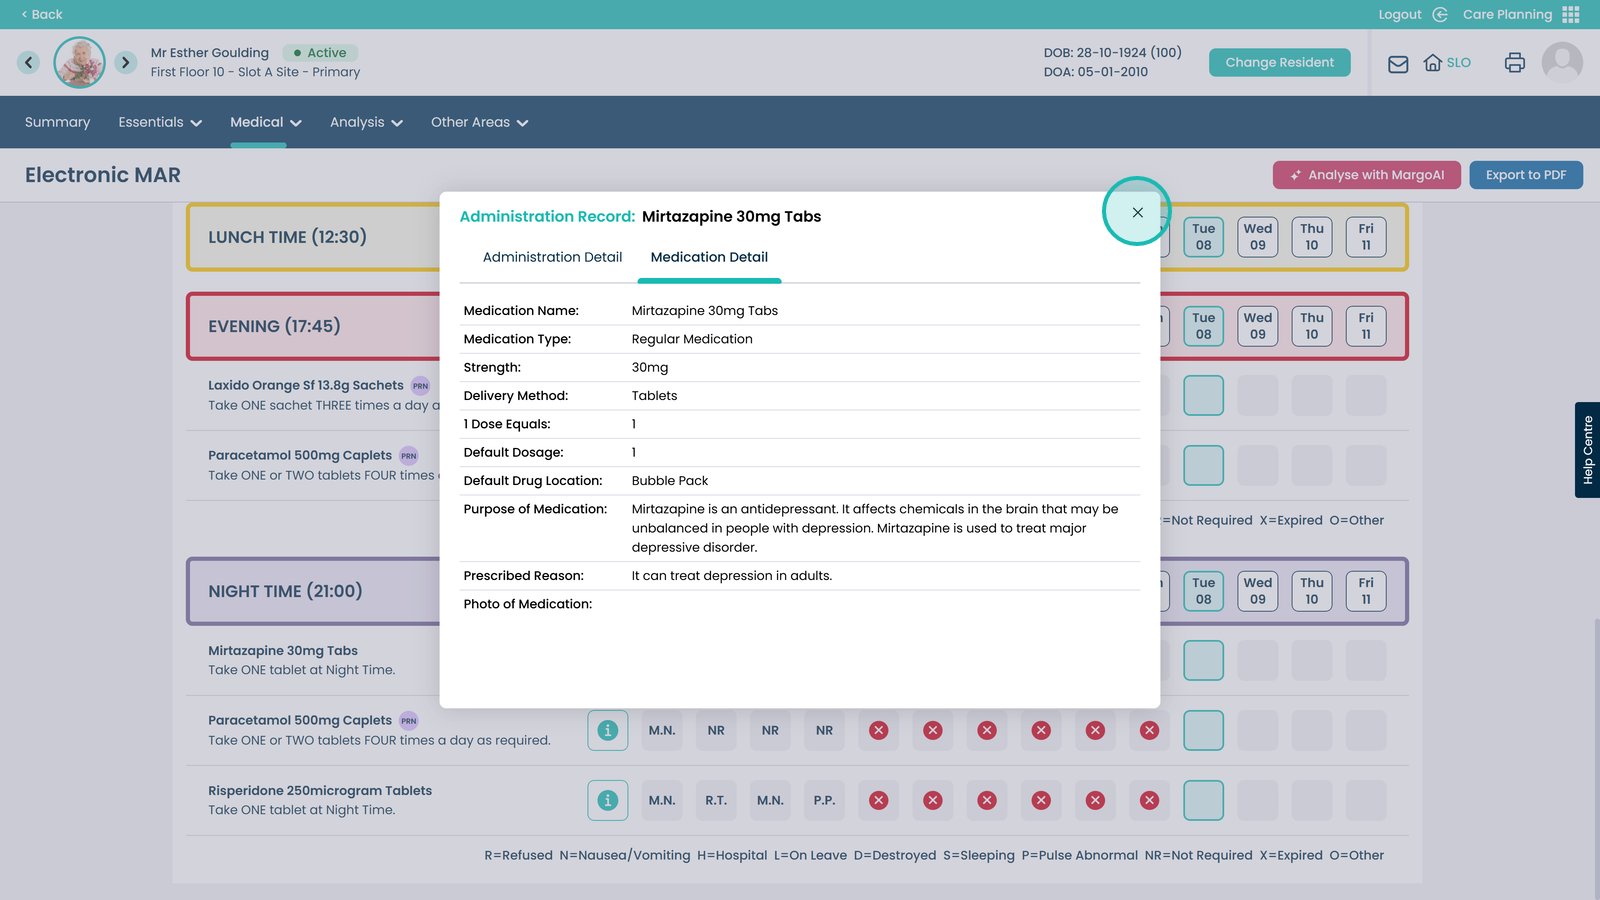The image size is (1600, 900).
Task: Click Analyse with MargoAI button
Action: (1366, 175)
